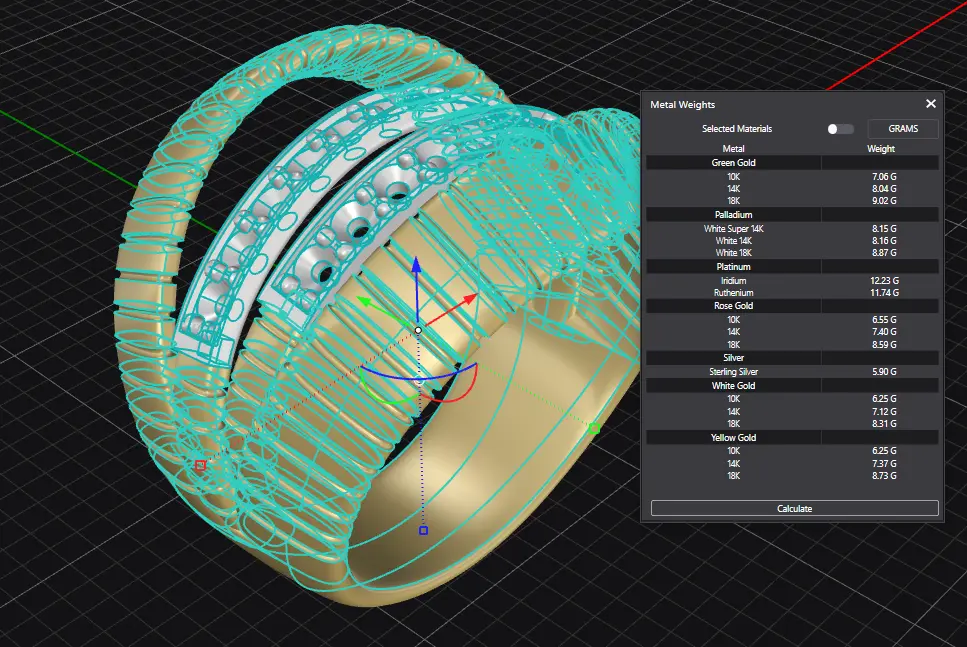Select the Platinum Iridium row

tap(733, 281)
